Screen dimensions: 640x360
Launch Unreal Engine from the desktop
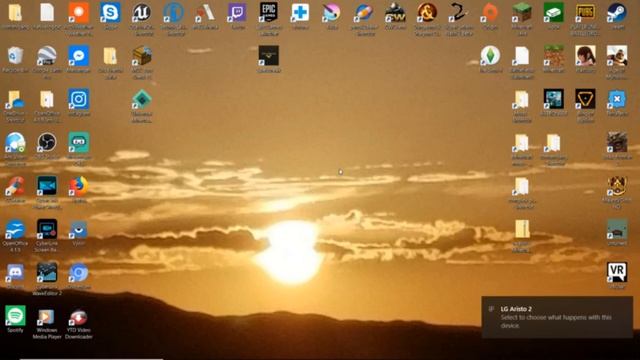tap(142, 13)
